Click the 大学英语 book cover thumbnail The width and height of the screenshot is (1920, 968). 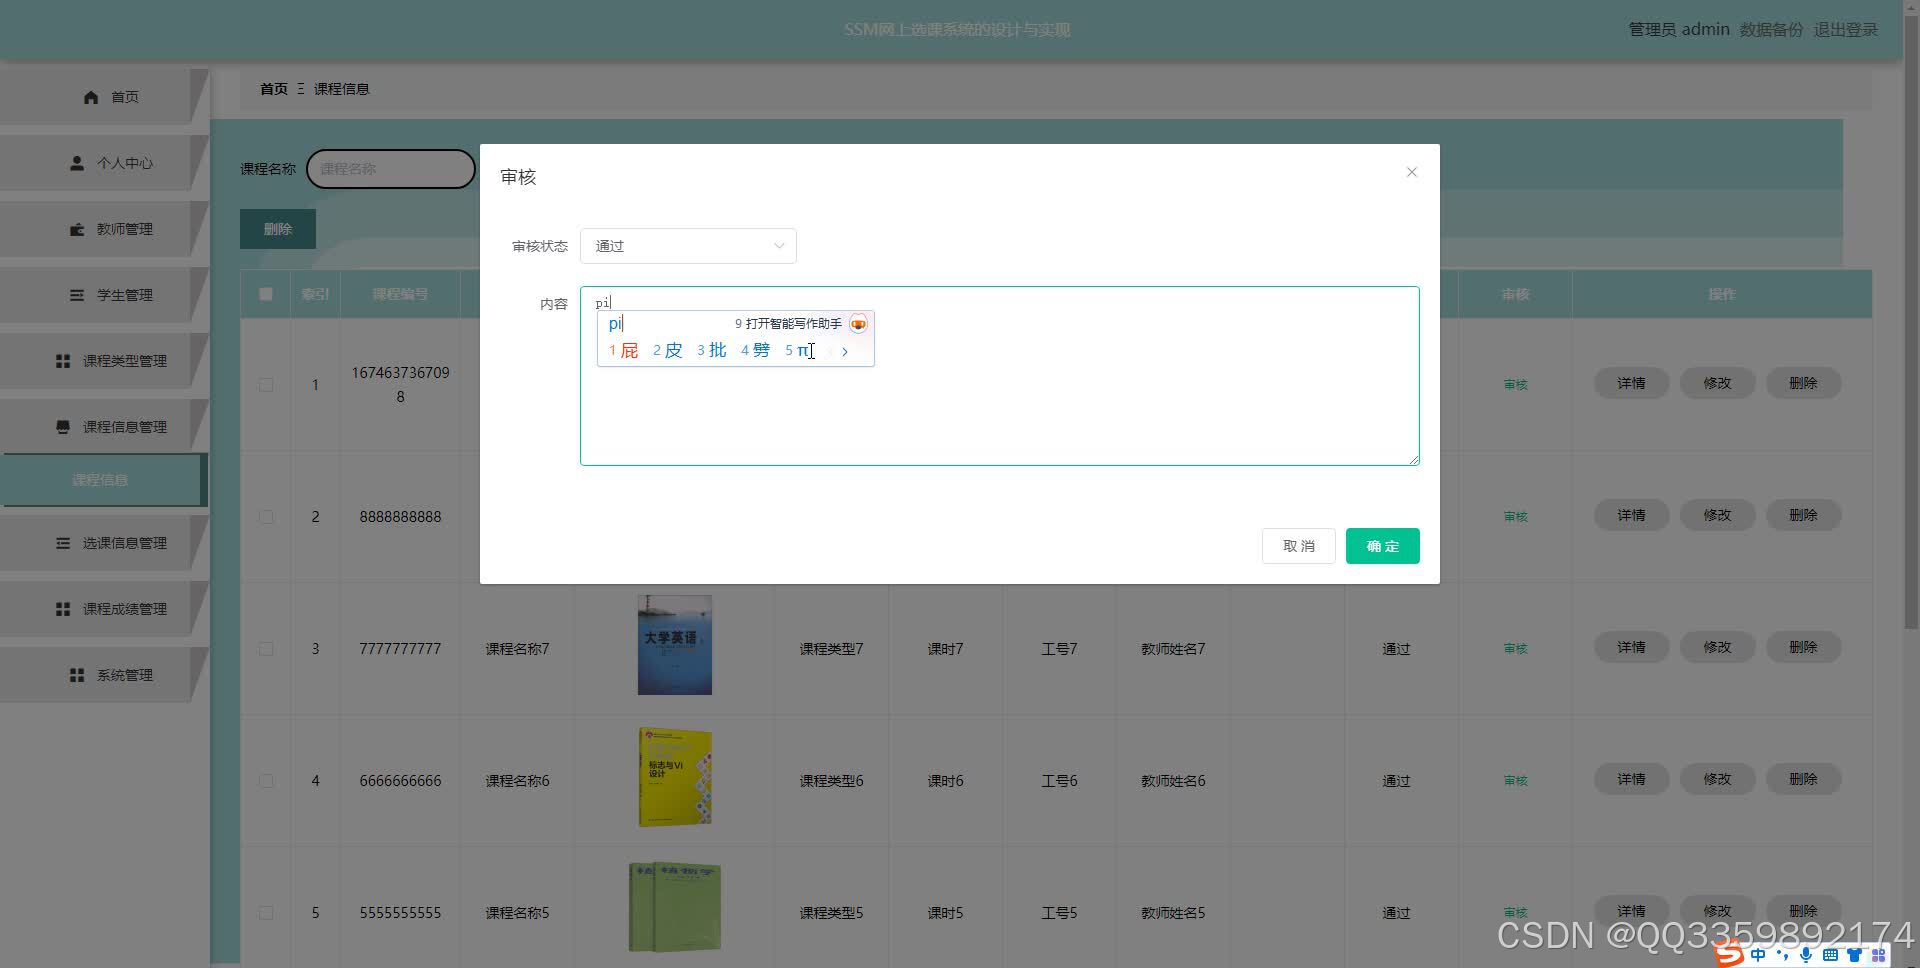pyautogui.click(x=675, y=645)
